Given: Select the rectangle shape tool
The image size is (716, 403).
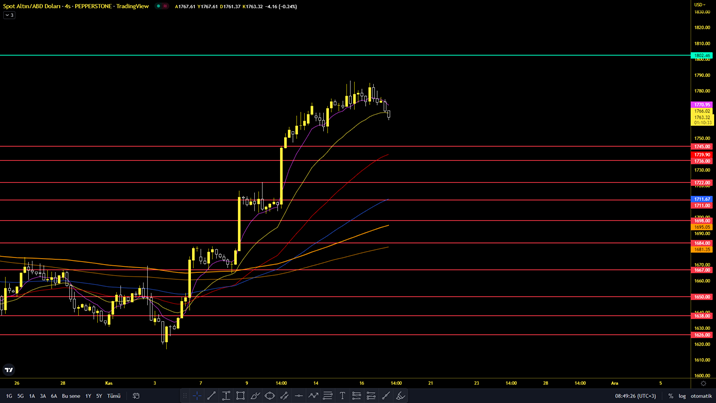Looking at the screenshot, I should [240, 396].
